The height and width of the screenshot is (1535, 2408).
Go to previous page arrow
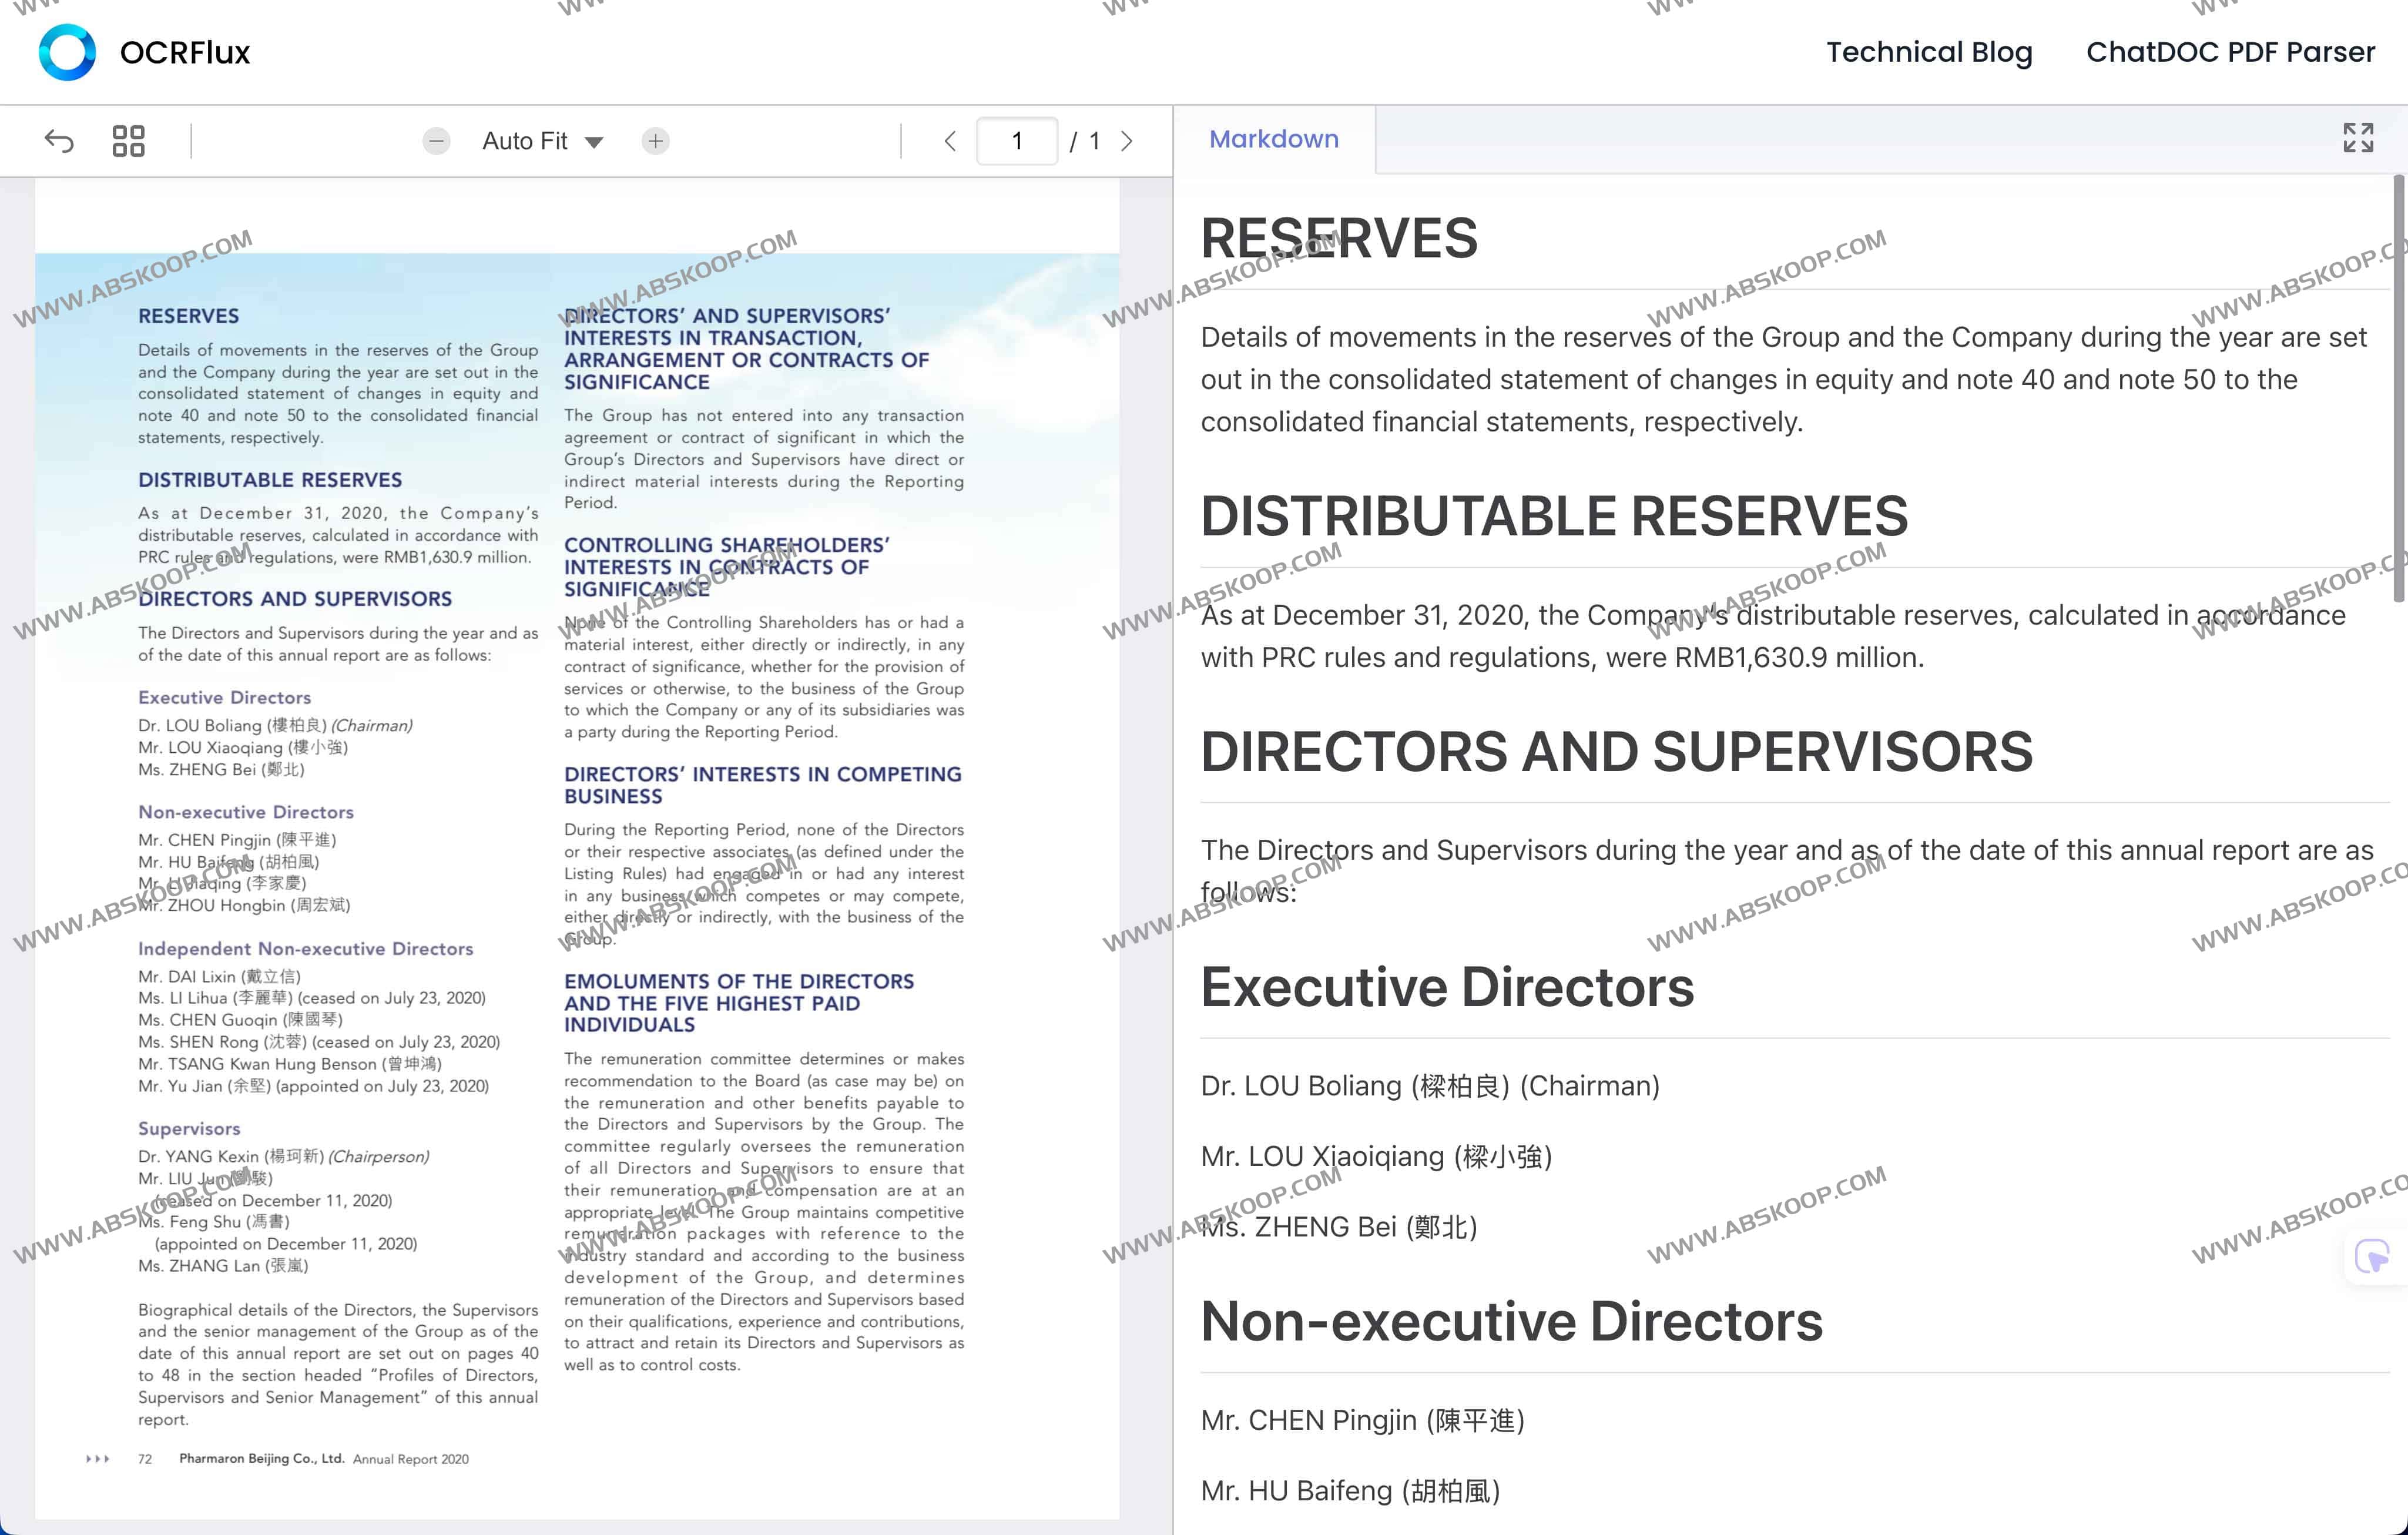[x=950, y=141]
